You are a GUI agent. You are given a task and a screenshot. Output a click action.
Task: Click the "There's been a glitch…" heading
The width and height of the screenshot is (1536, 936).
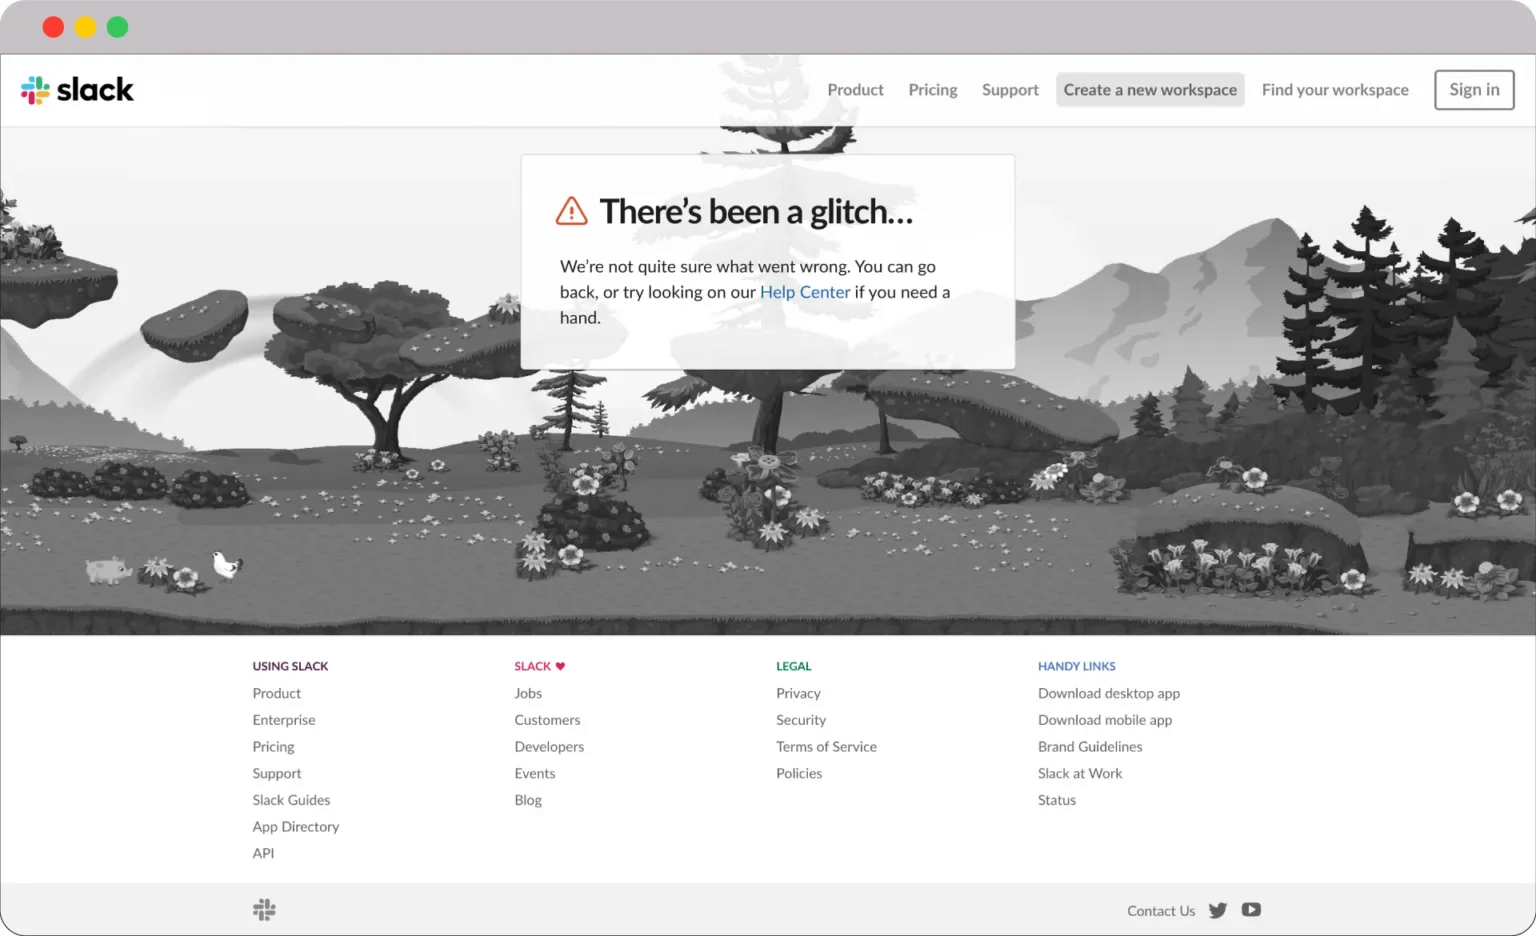[756, 212]
